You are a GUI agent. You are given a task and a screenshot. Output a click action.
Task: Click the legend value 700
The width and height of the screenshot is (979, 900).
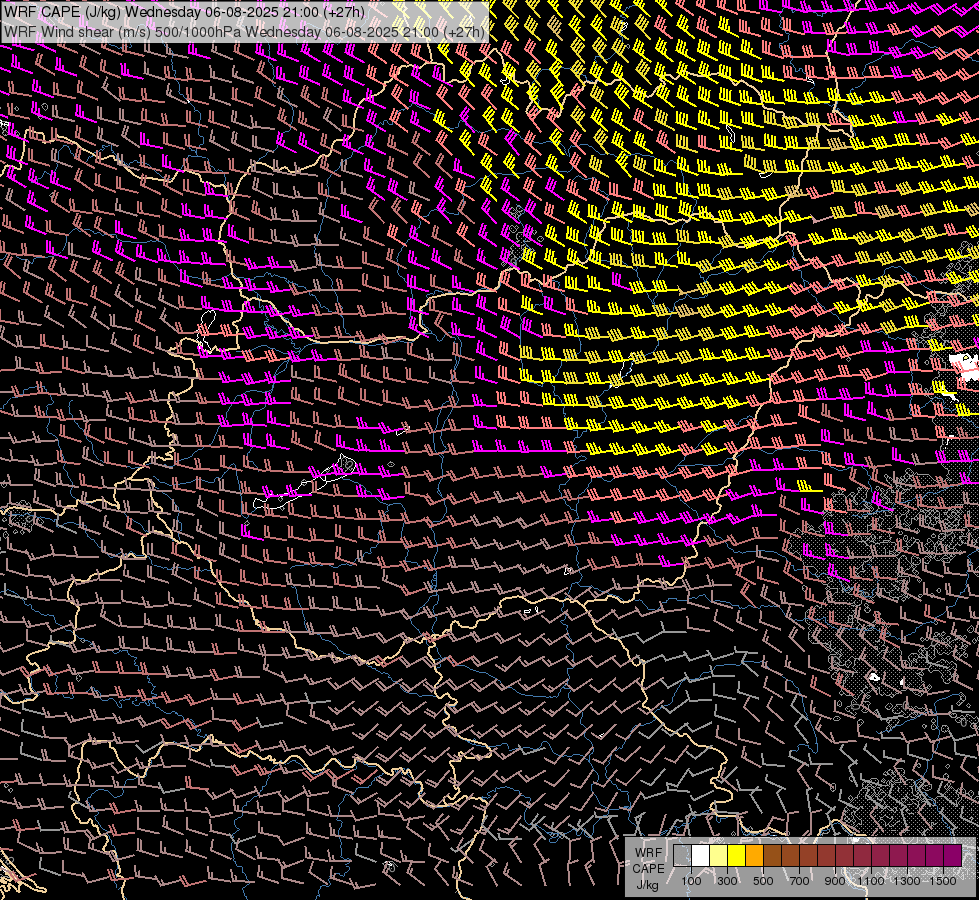tap(799, 881)
